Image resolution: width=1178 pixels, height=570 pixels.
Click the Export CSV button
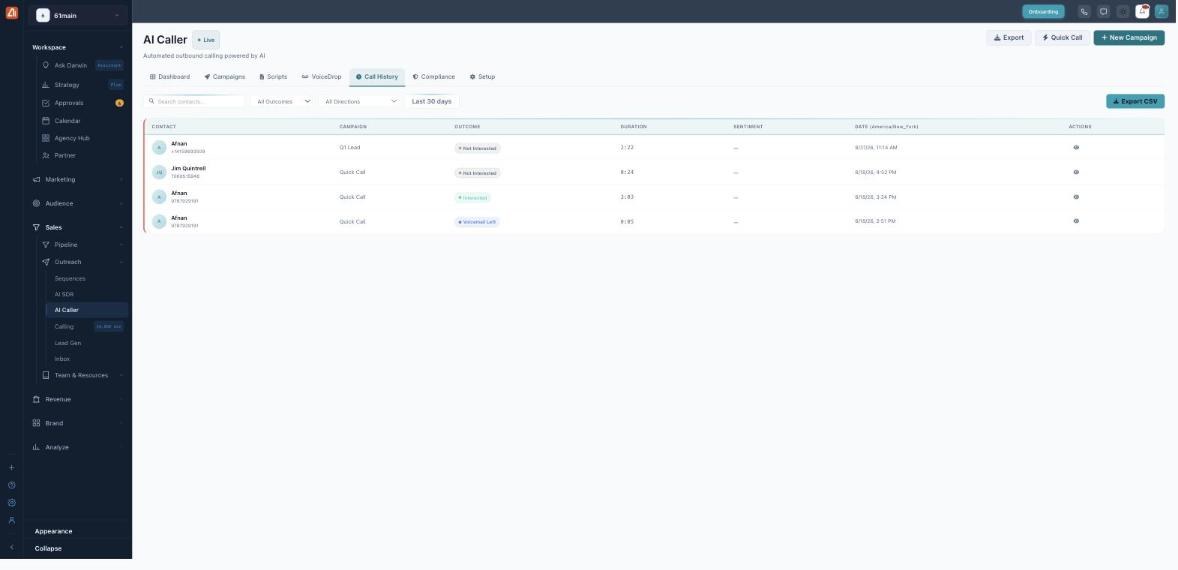[x=1135, y=101]
